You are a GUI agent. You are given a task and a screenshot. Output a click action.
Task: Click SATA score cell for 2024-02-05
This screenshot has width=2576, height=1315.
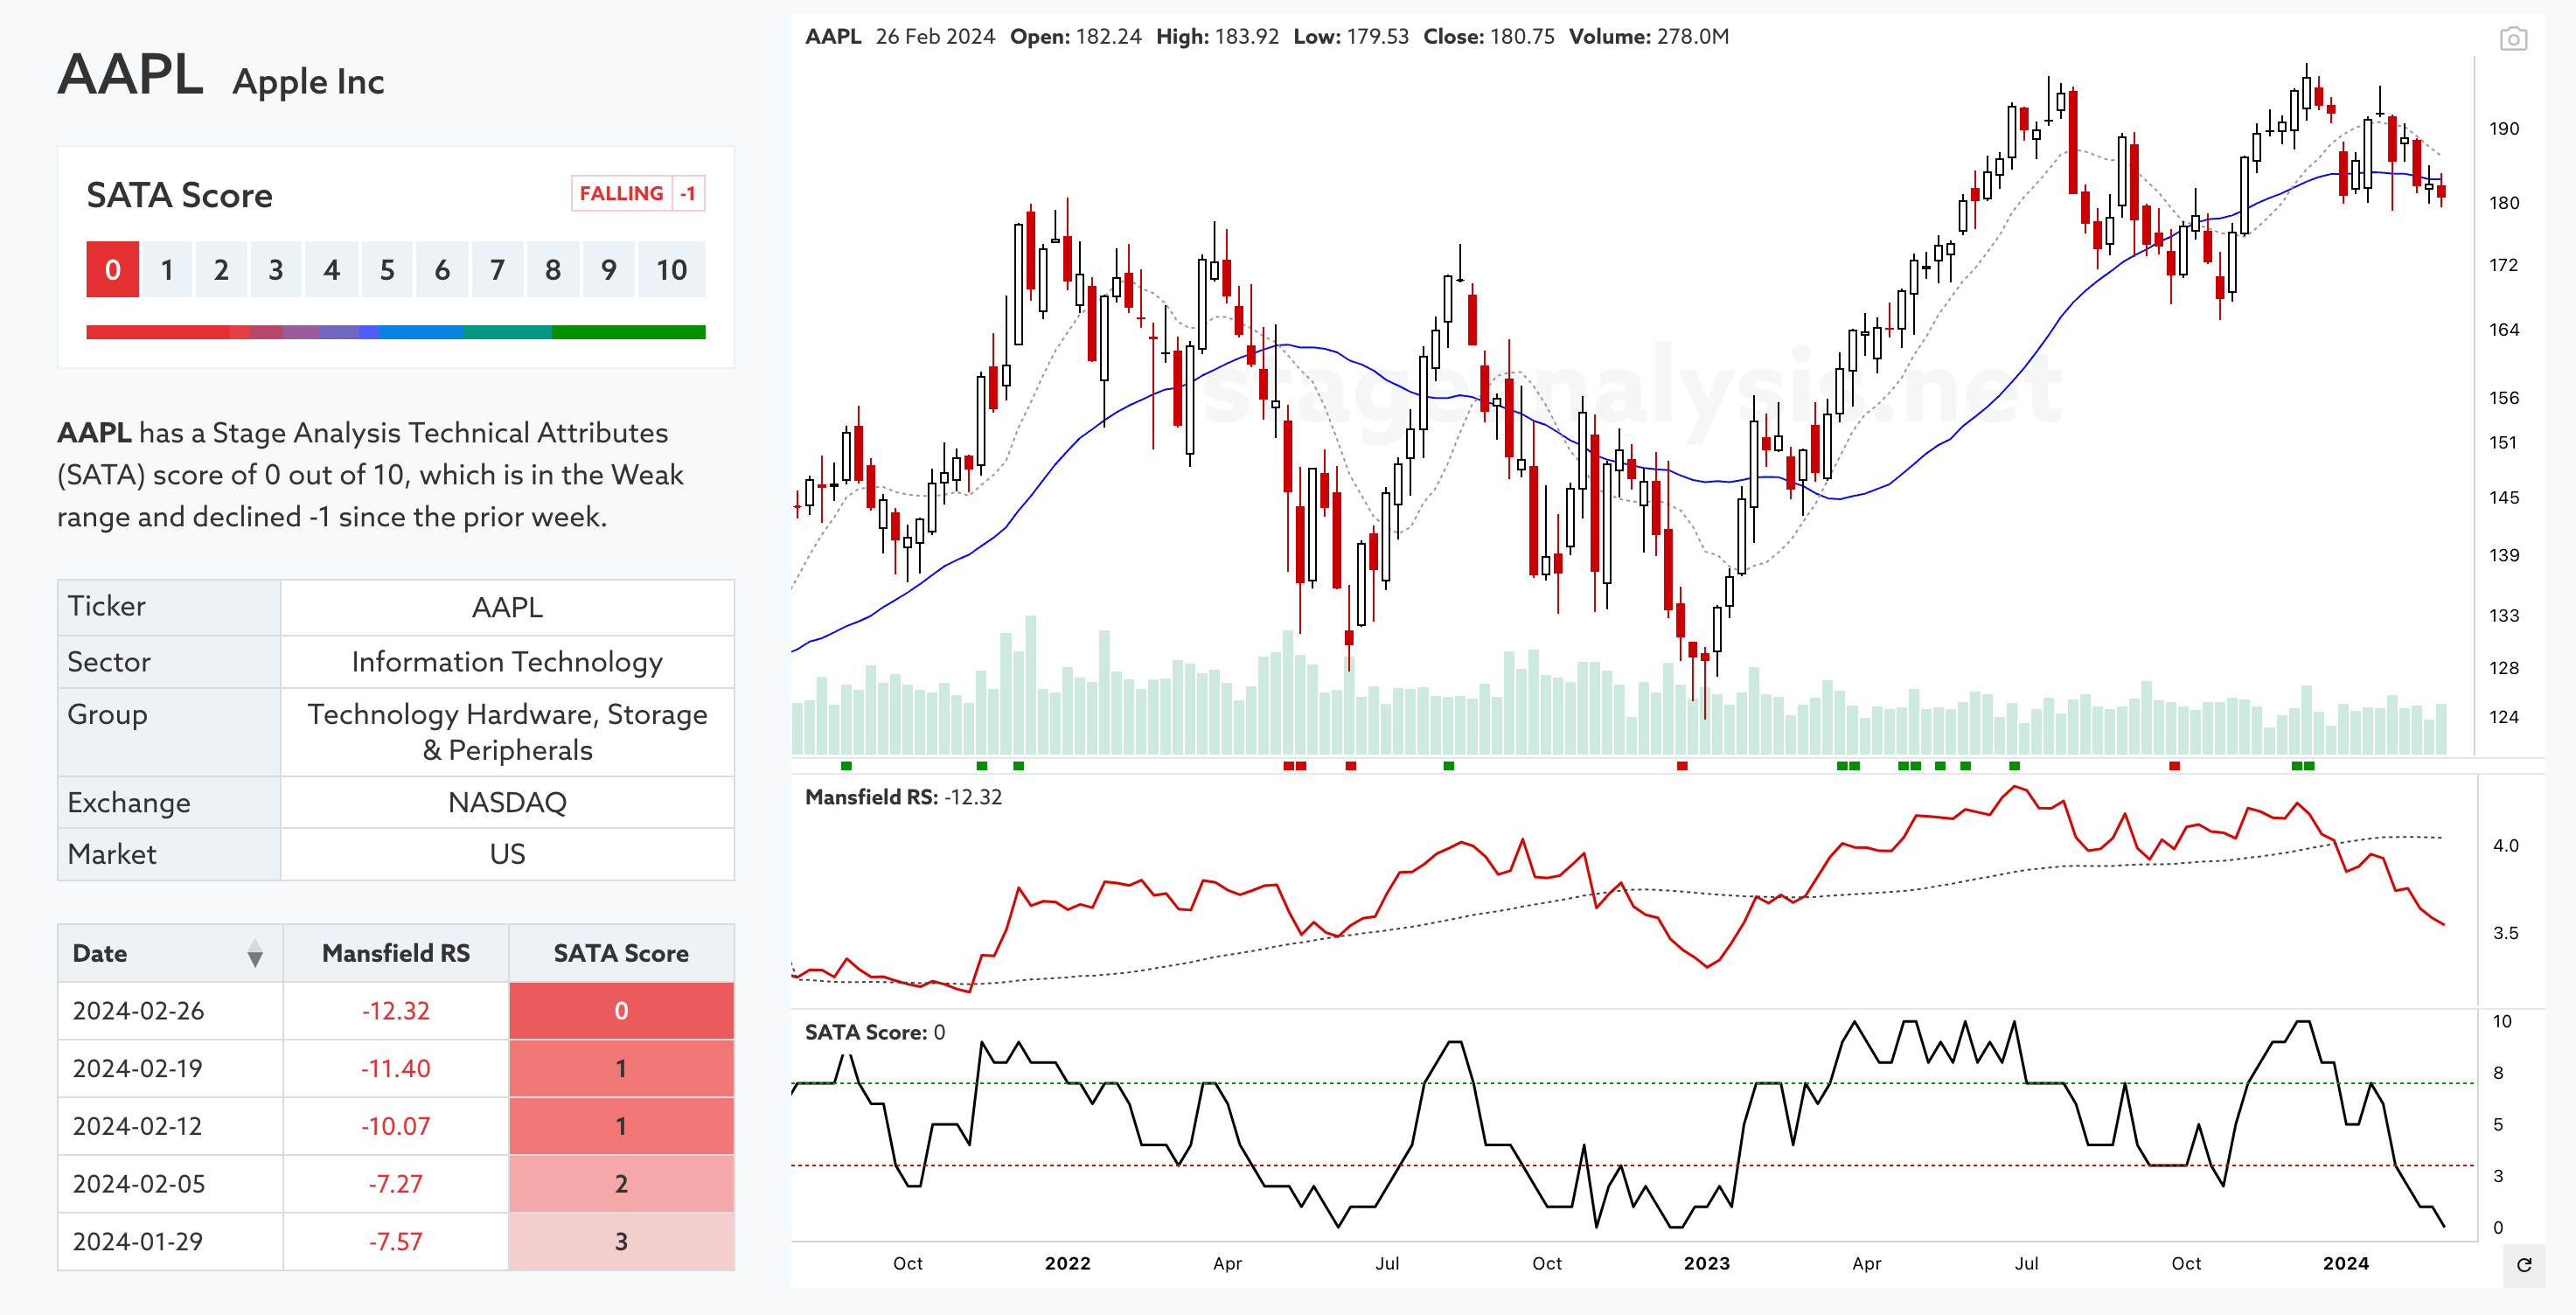[621, 1184]
